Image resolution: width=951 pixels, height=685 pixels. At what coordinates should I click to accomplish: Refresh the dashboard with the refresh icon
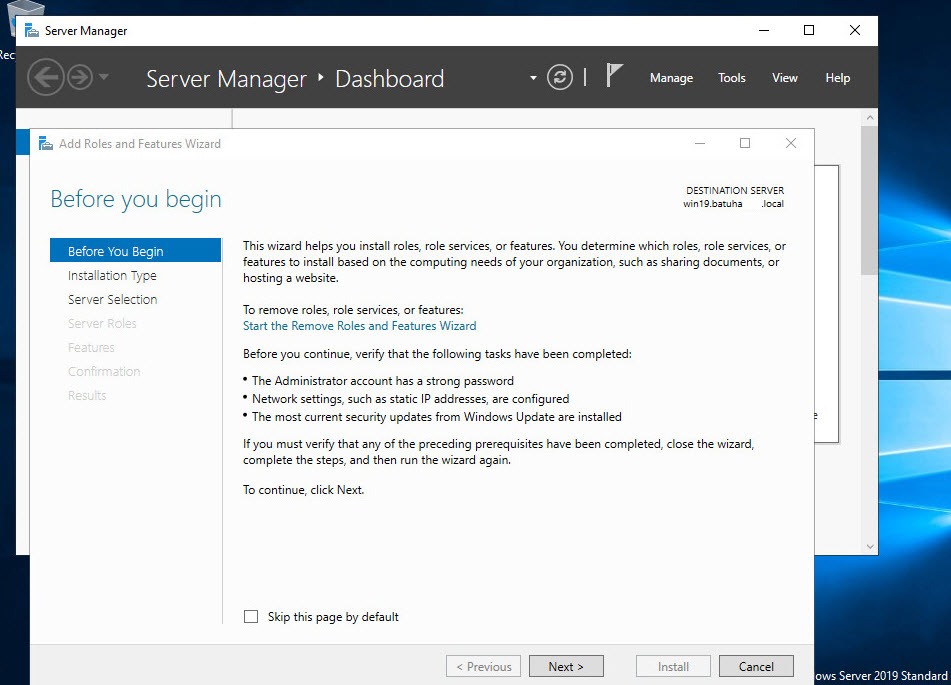click(560, 78)
